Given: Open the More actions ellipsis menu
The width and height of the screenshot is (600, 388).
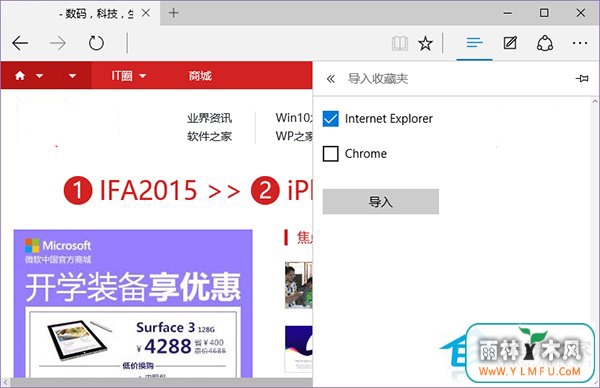Looking at the screenshot, I should coord(580,43).
